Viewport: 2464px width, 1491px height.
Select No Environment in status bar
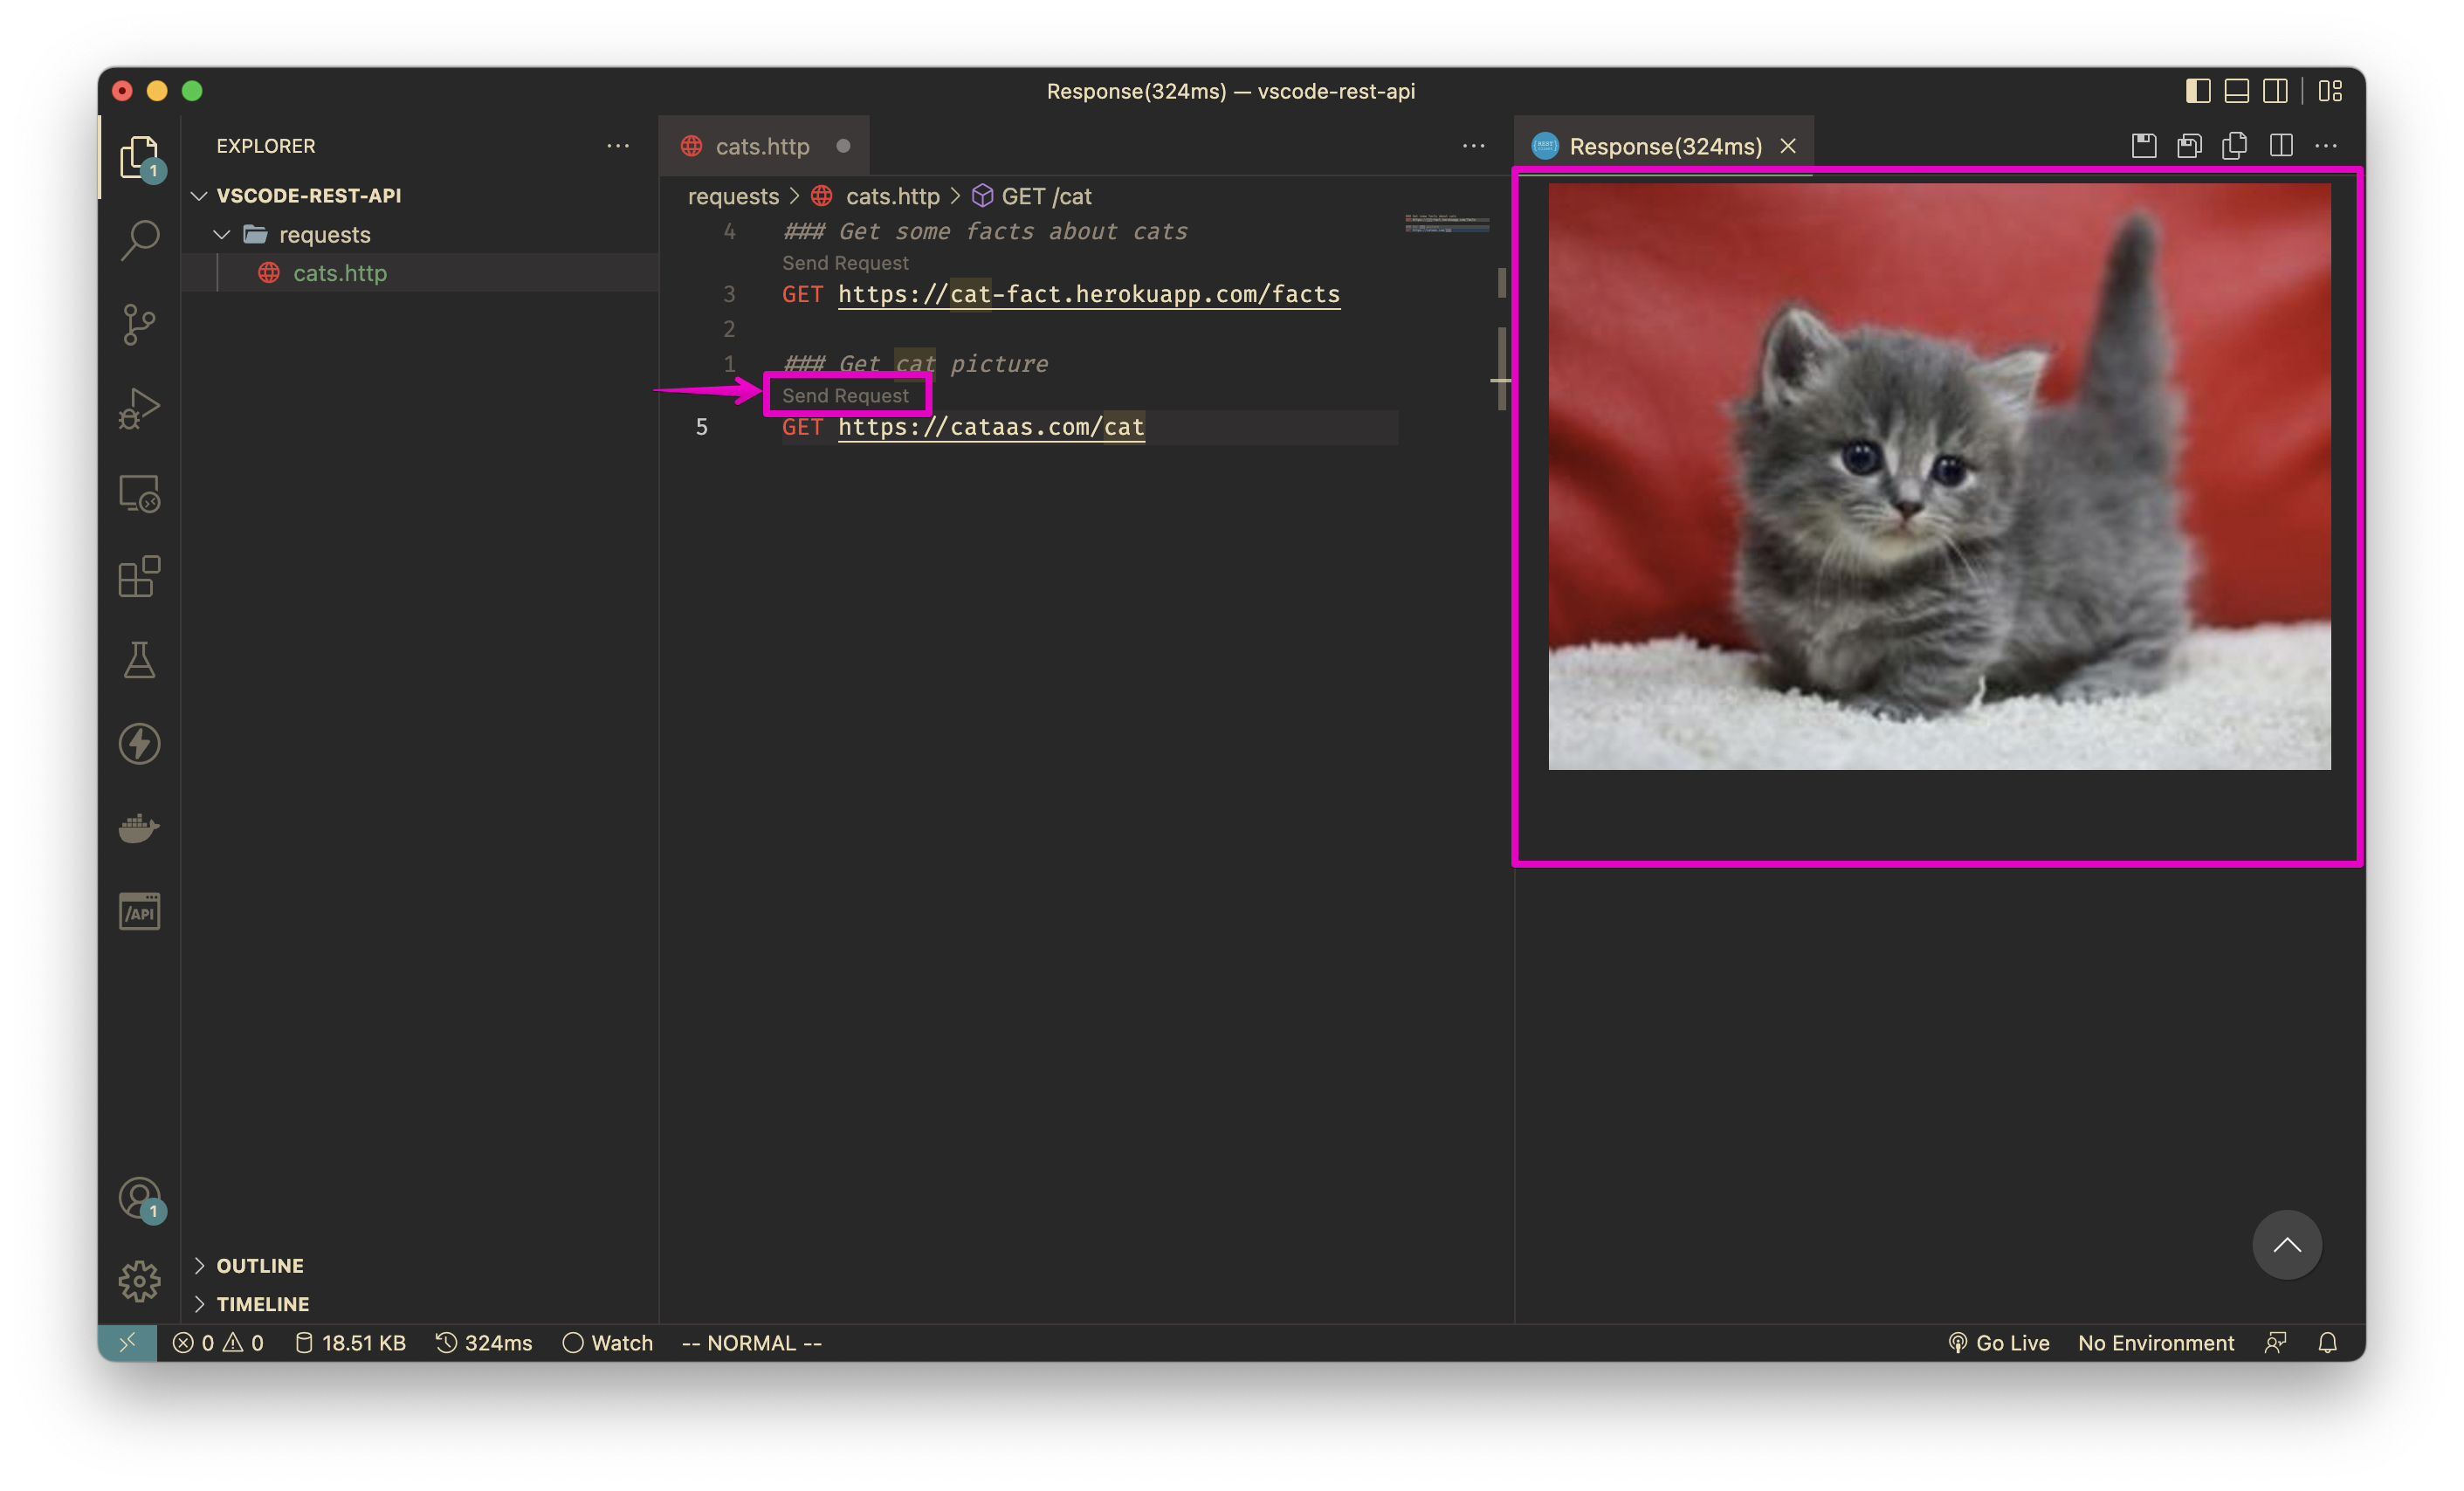coord(2155,1343)
